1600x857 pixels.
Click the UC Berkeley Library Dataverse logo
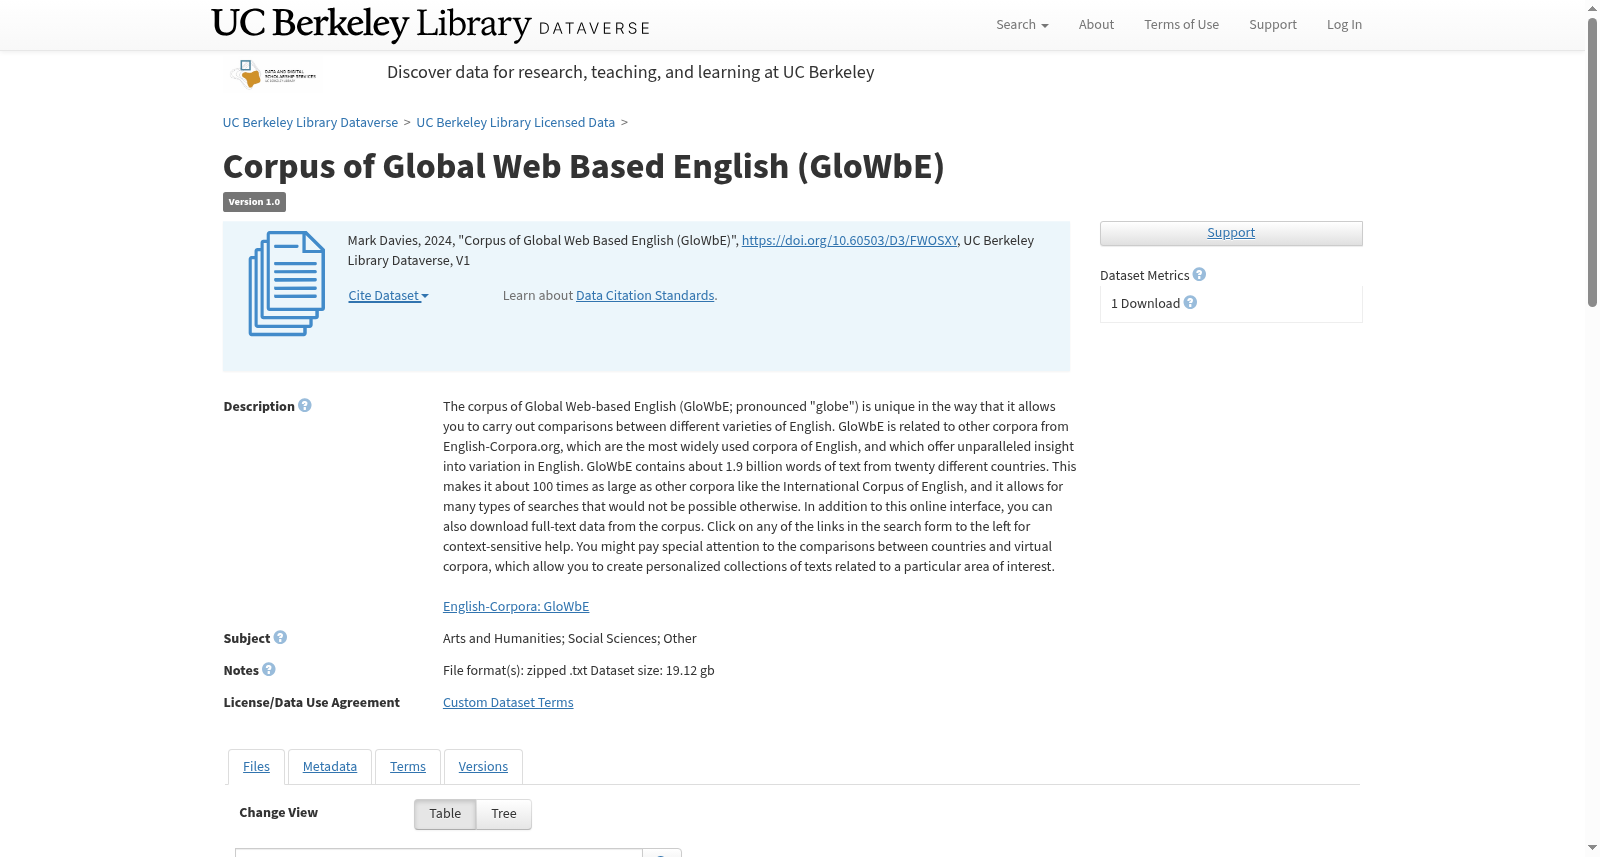click(x=431, y=24)
